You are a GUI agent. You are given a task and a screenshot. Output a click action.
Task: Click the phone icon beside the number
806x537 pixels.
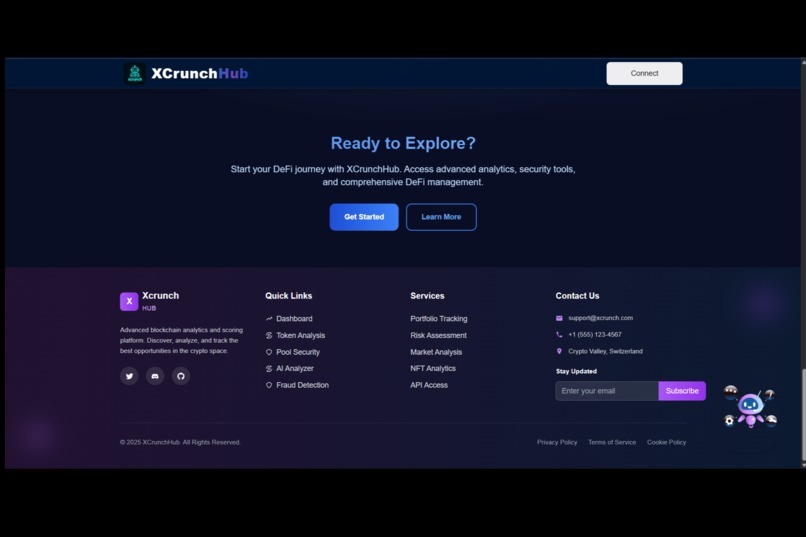[559, 335]
